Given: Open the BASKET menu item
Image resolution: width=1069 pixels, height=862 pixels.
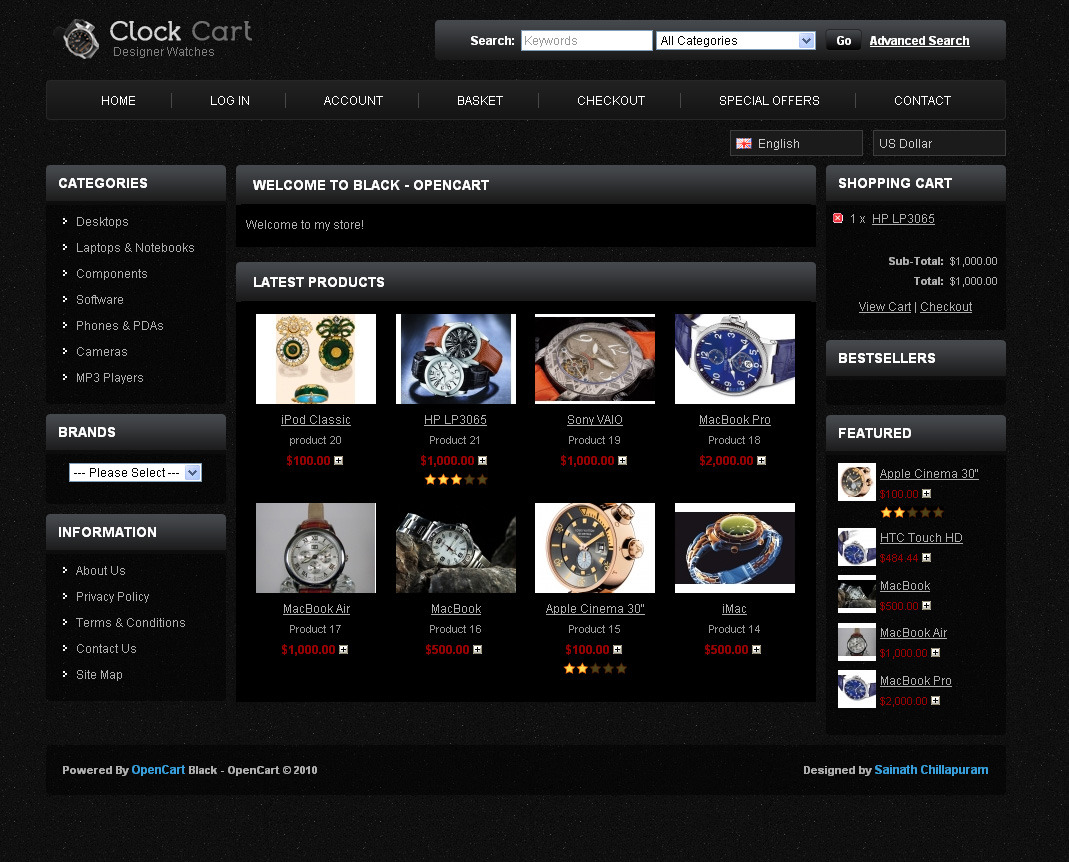Looking at the screenshot, I should [480, 101].
